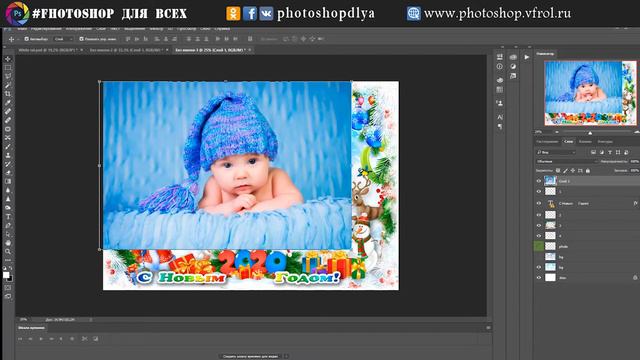Viewport: 640px width, 360px height.
Task: Enable the Auto-select checkbox
Action: 27,39
